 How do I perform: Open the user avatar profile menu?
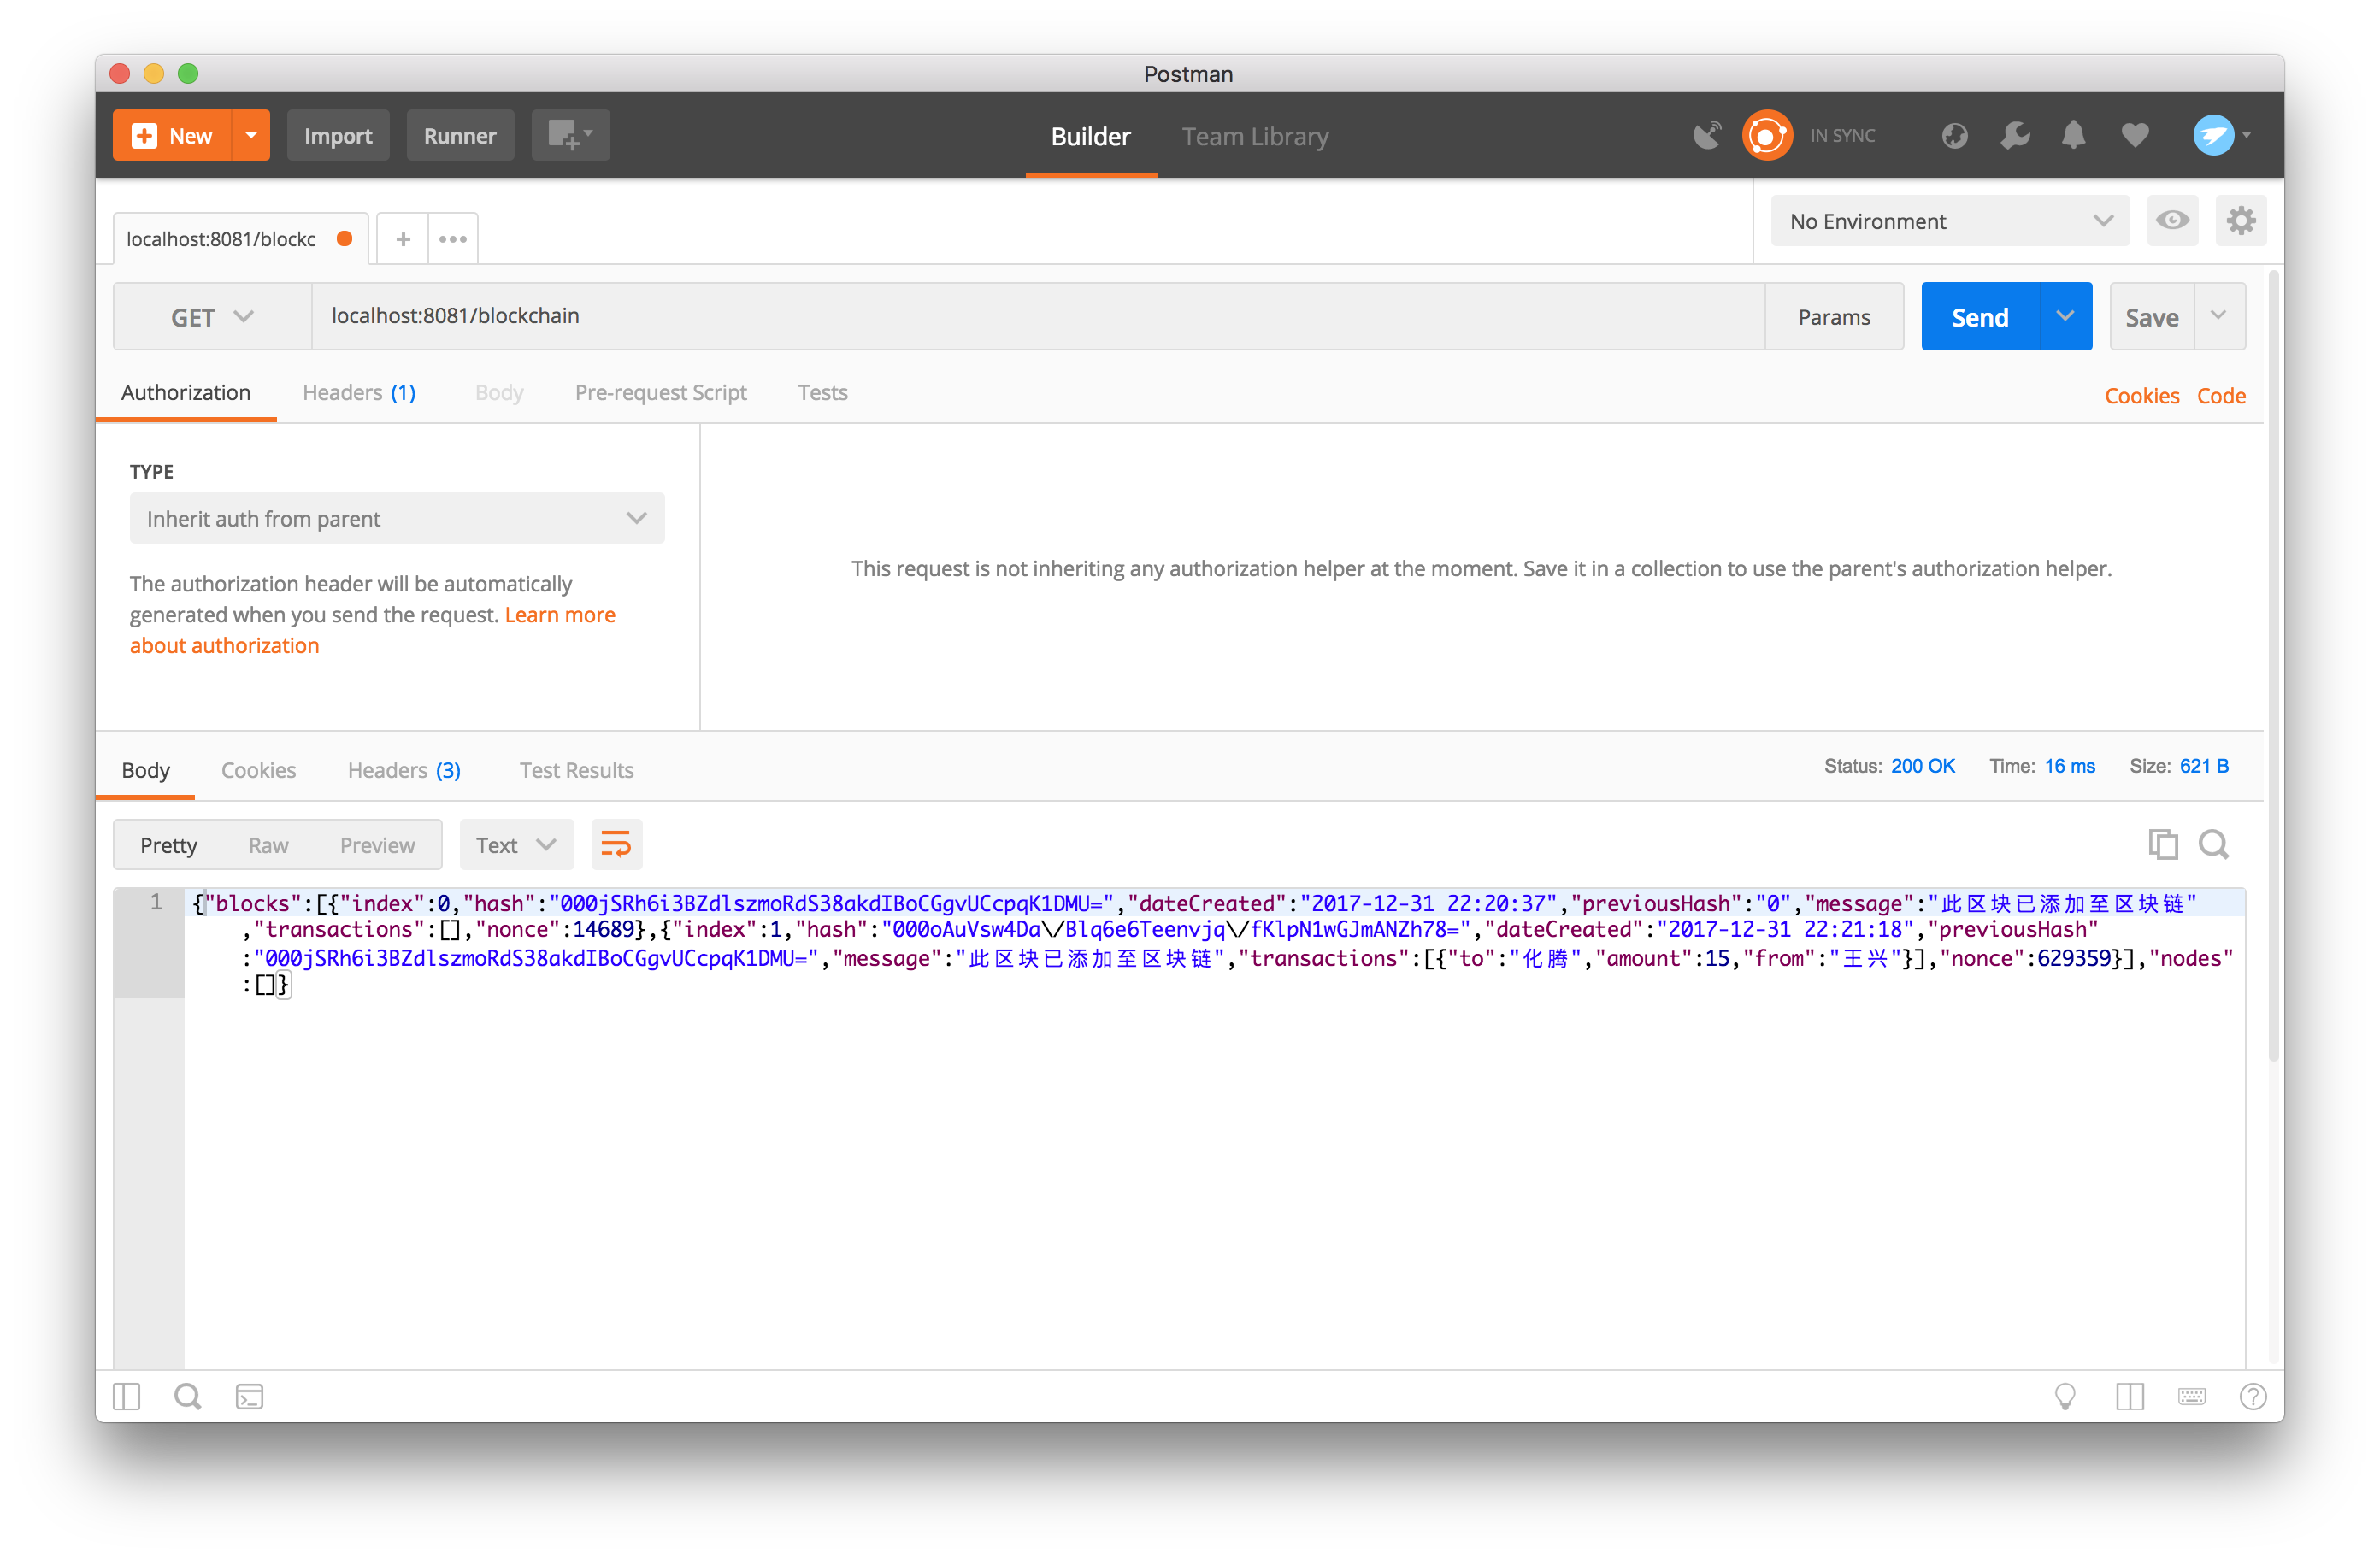(2220, 135)
